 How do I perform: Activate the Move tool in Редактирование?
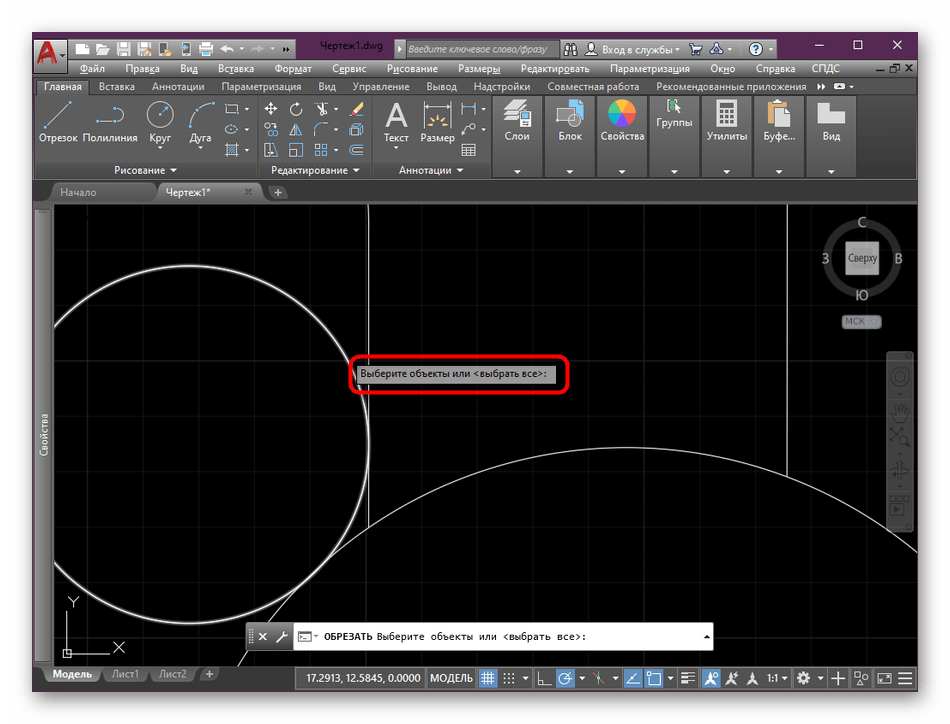pos(271,109)
